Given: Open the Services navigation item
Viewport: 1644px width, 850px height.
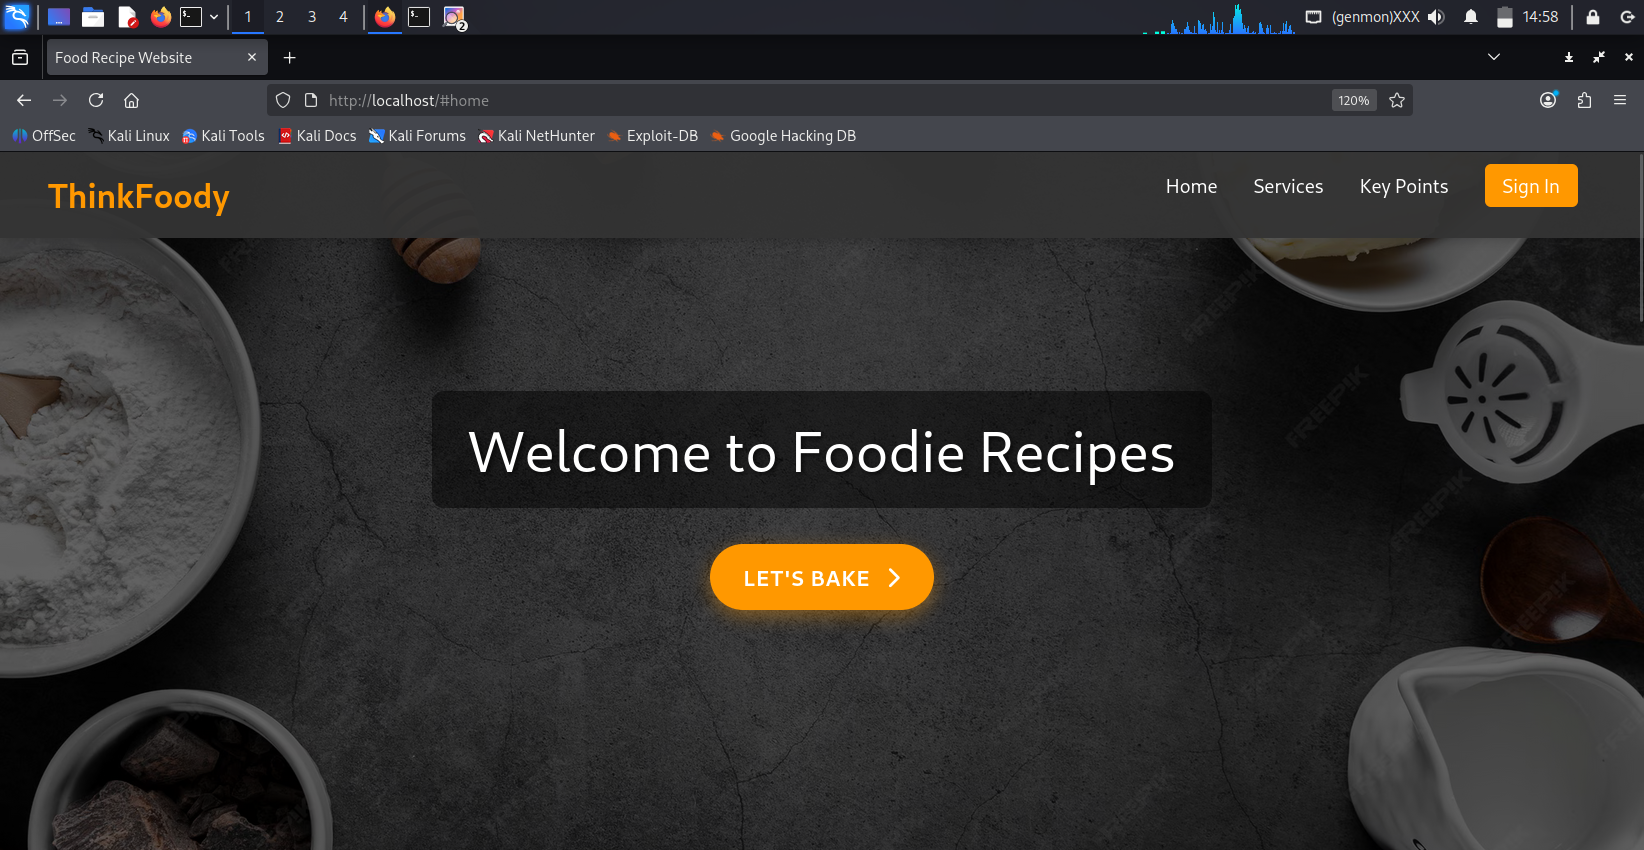Looking at the screenshot, I should 1288,186.
